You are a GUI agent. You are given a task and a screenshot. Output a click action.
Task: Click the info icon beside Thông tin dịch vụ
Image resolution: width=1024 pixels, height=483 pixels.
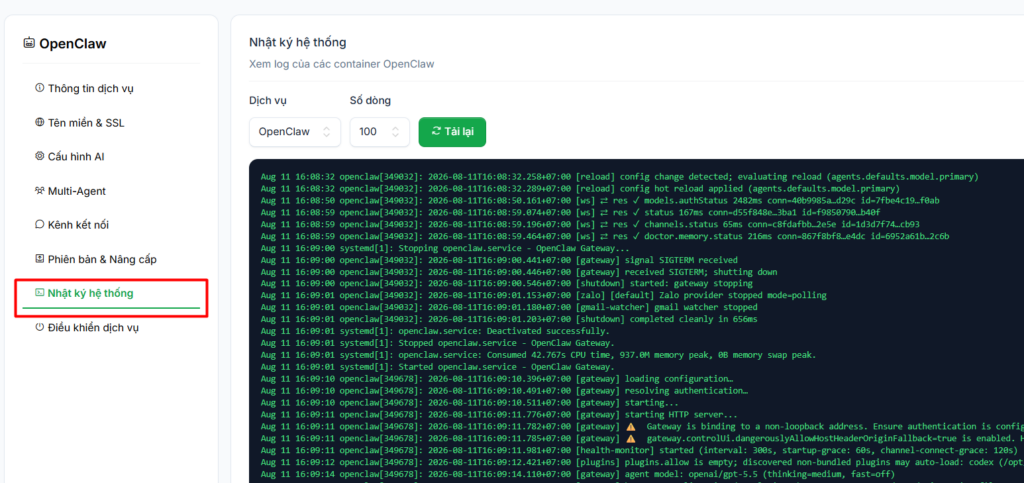[39, 88]
